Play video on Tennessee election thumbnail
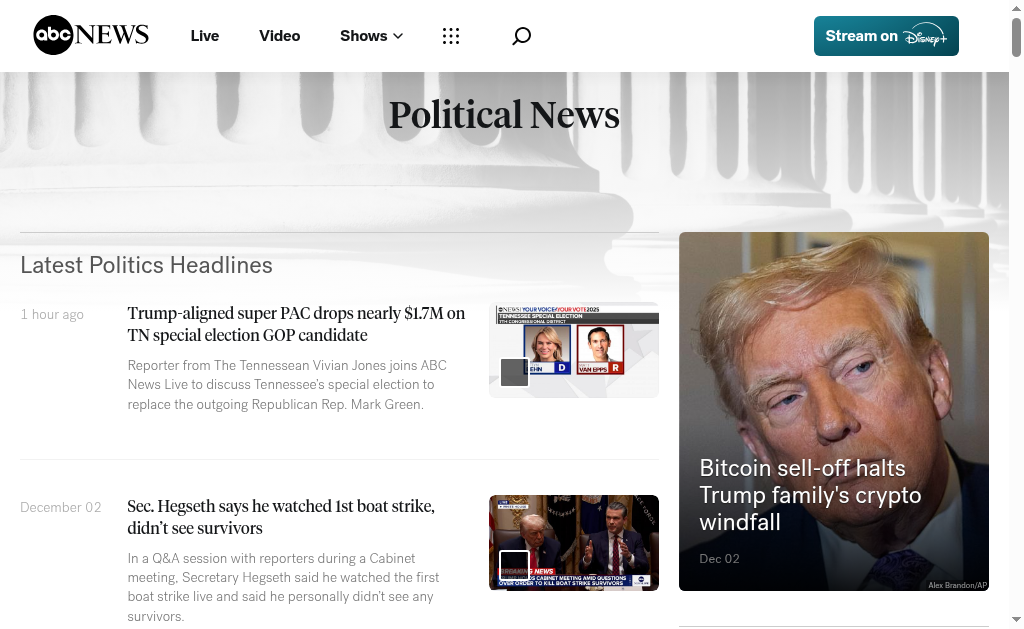The image size is (1024, 629). [514, 372]
